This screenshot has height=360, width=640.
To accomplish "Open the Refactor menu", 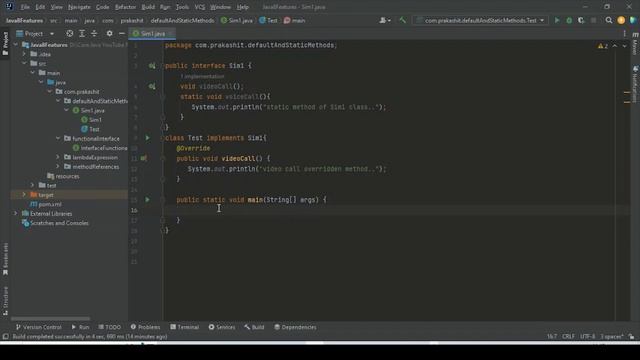I will (x=125, y=7).
